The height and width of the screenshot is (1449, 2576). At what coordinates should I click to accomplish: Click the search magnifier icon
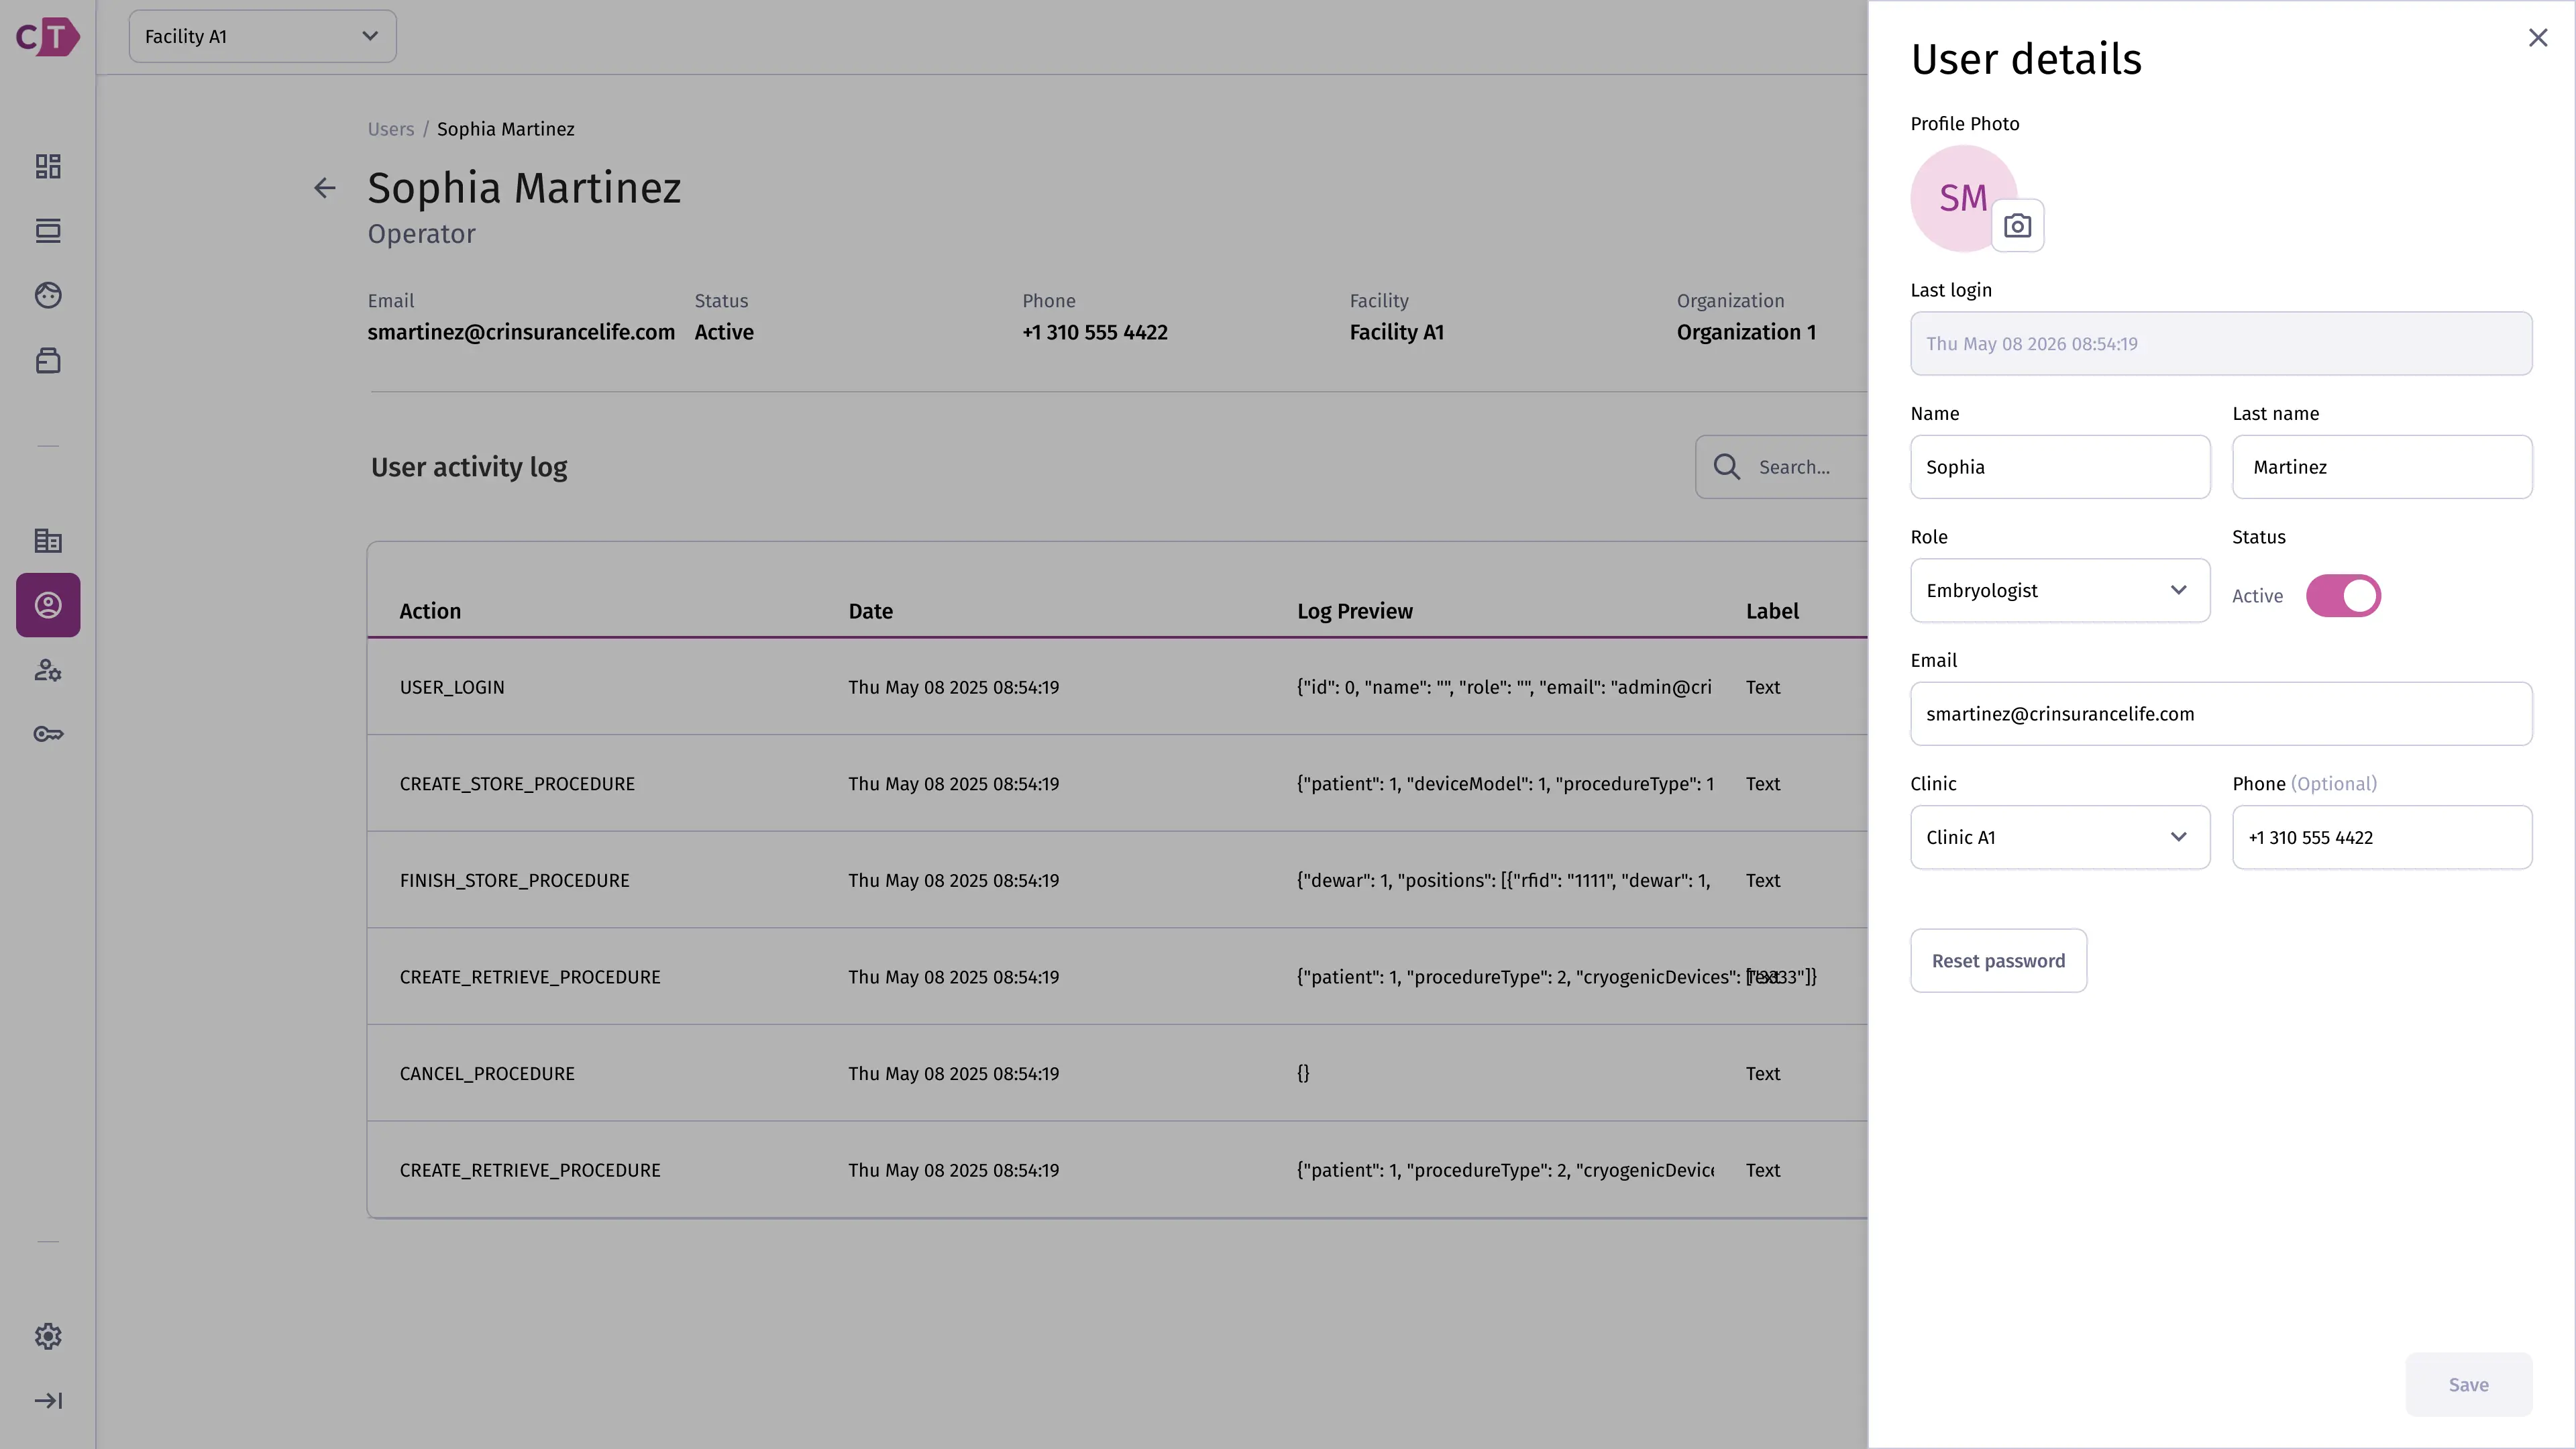pos(1727,467)
